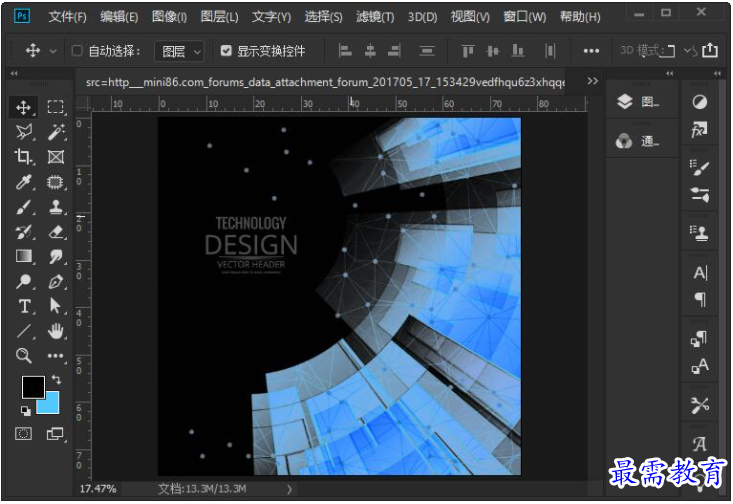Select the Smudge tool

56,256
